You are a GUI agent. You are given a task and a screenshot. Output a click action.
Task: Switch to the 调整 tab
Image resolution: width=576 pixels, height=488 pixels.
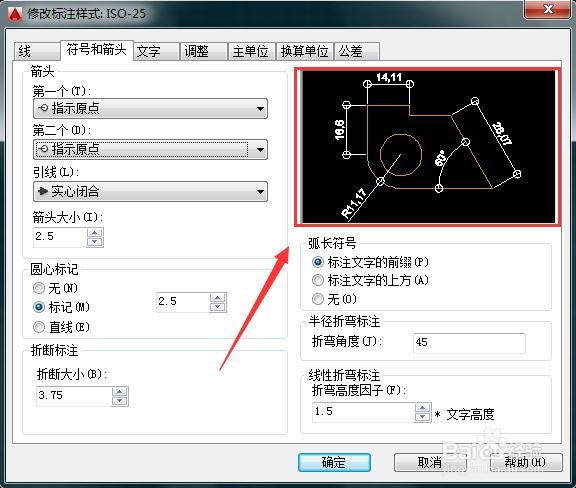click(204, 51)
